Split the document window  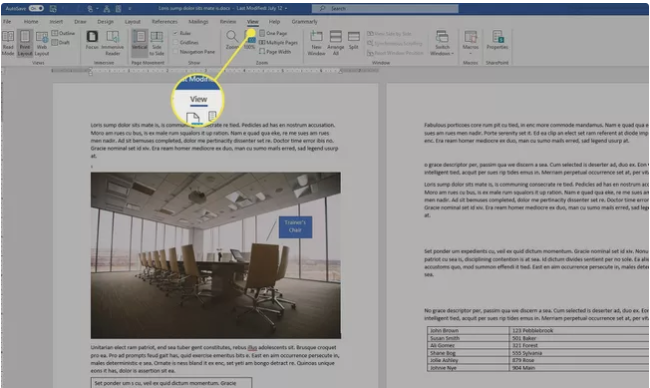click(354, 40)
